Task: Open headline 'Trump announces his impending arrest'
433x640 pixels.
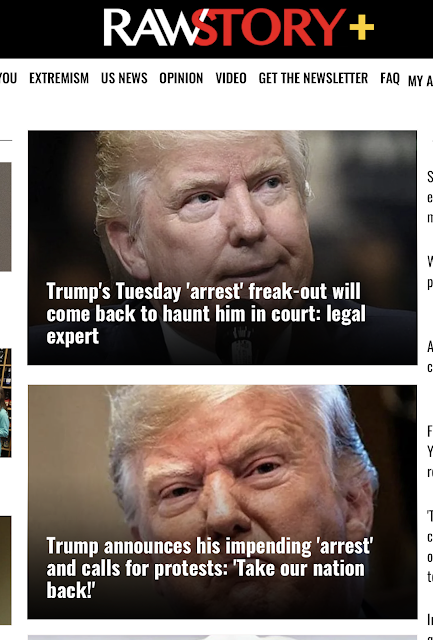Action: [209, 568]
